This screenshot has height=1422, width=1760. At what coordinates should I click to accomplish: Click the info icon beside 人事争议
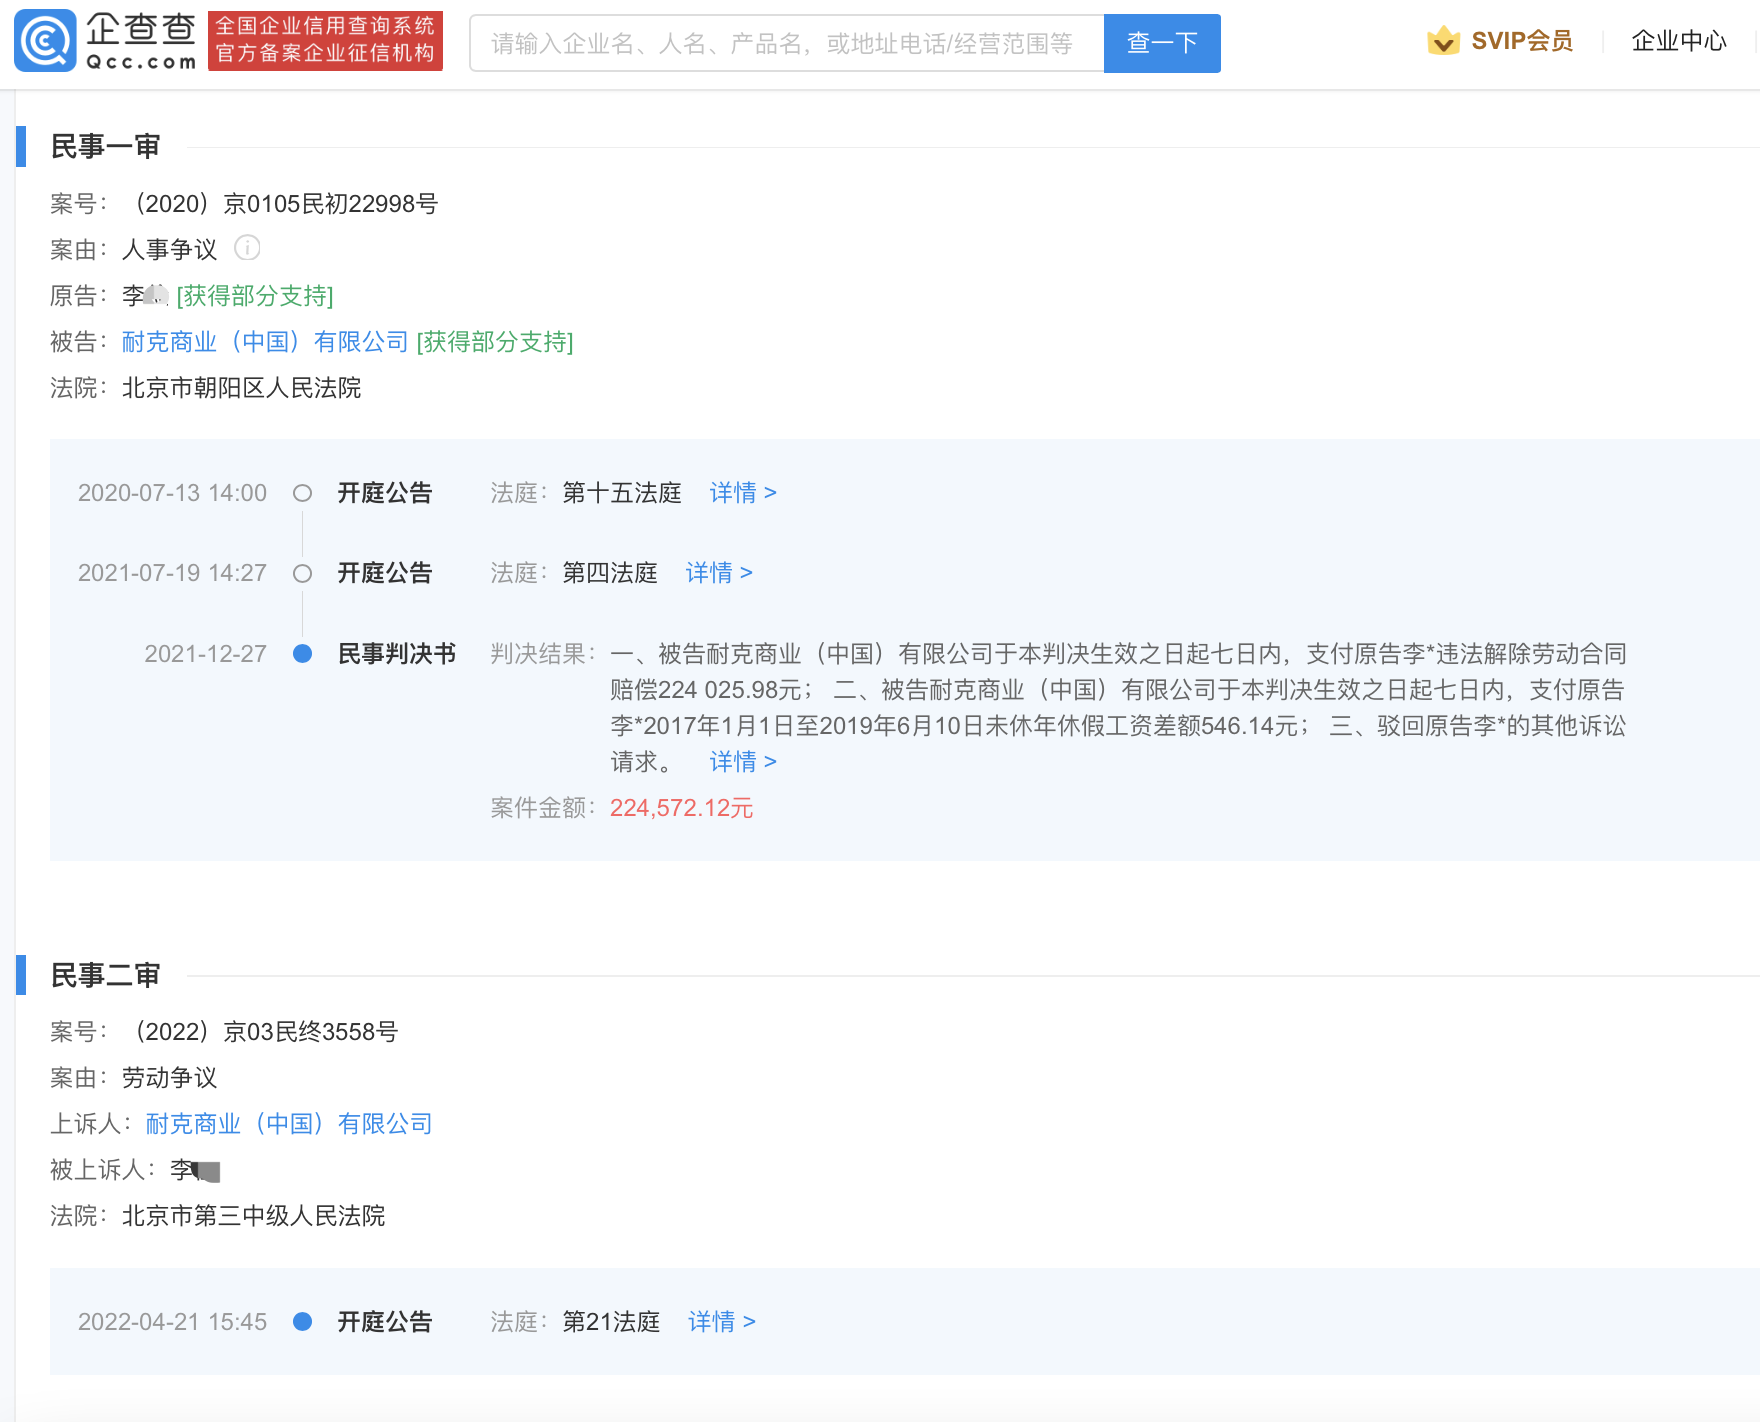pyautogui.click(x=247, y=247)
